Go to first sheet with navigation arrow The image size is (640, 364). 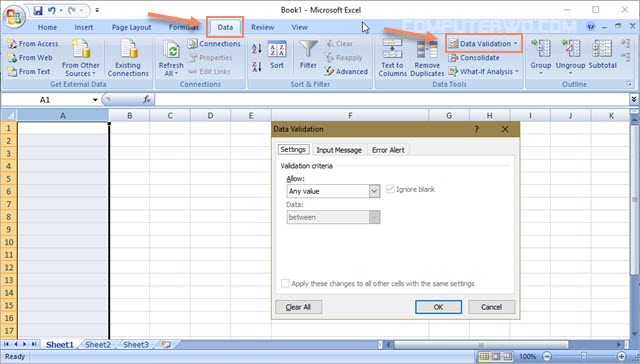pos(7,344)
